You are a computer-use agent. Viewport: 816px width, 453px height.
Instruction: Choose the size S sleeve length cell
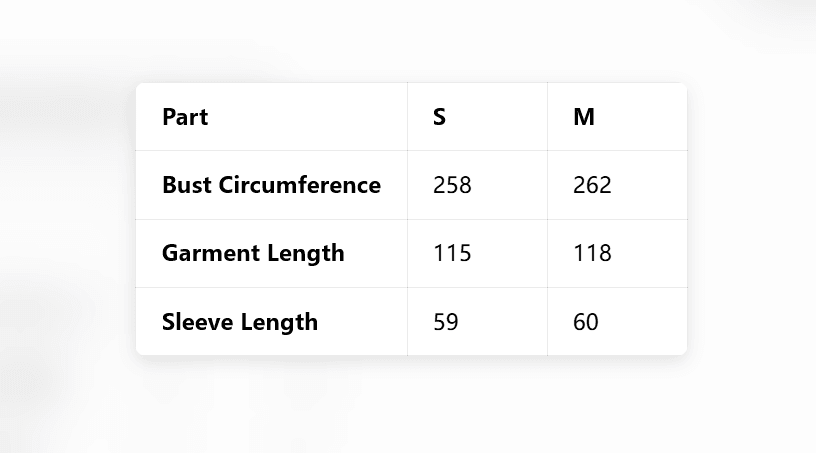tap(477, 322)
